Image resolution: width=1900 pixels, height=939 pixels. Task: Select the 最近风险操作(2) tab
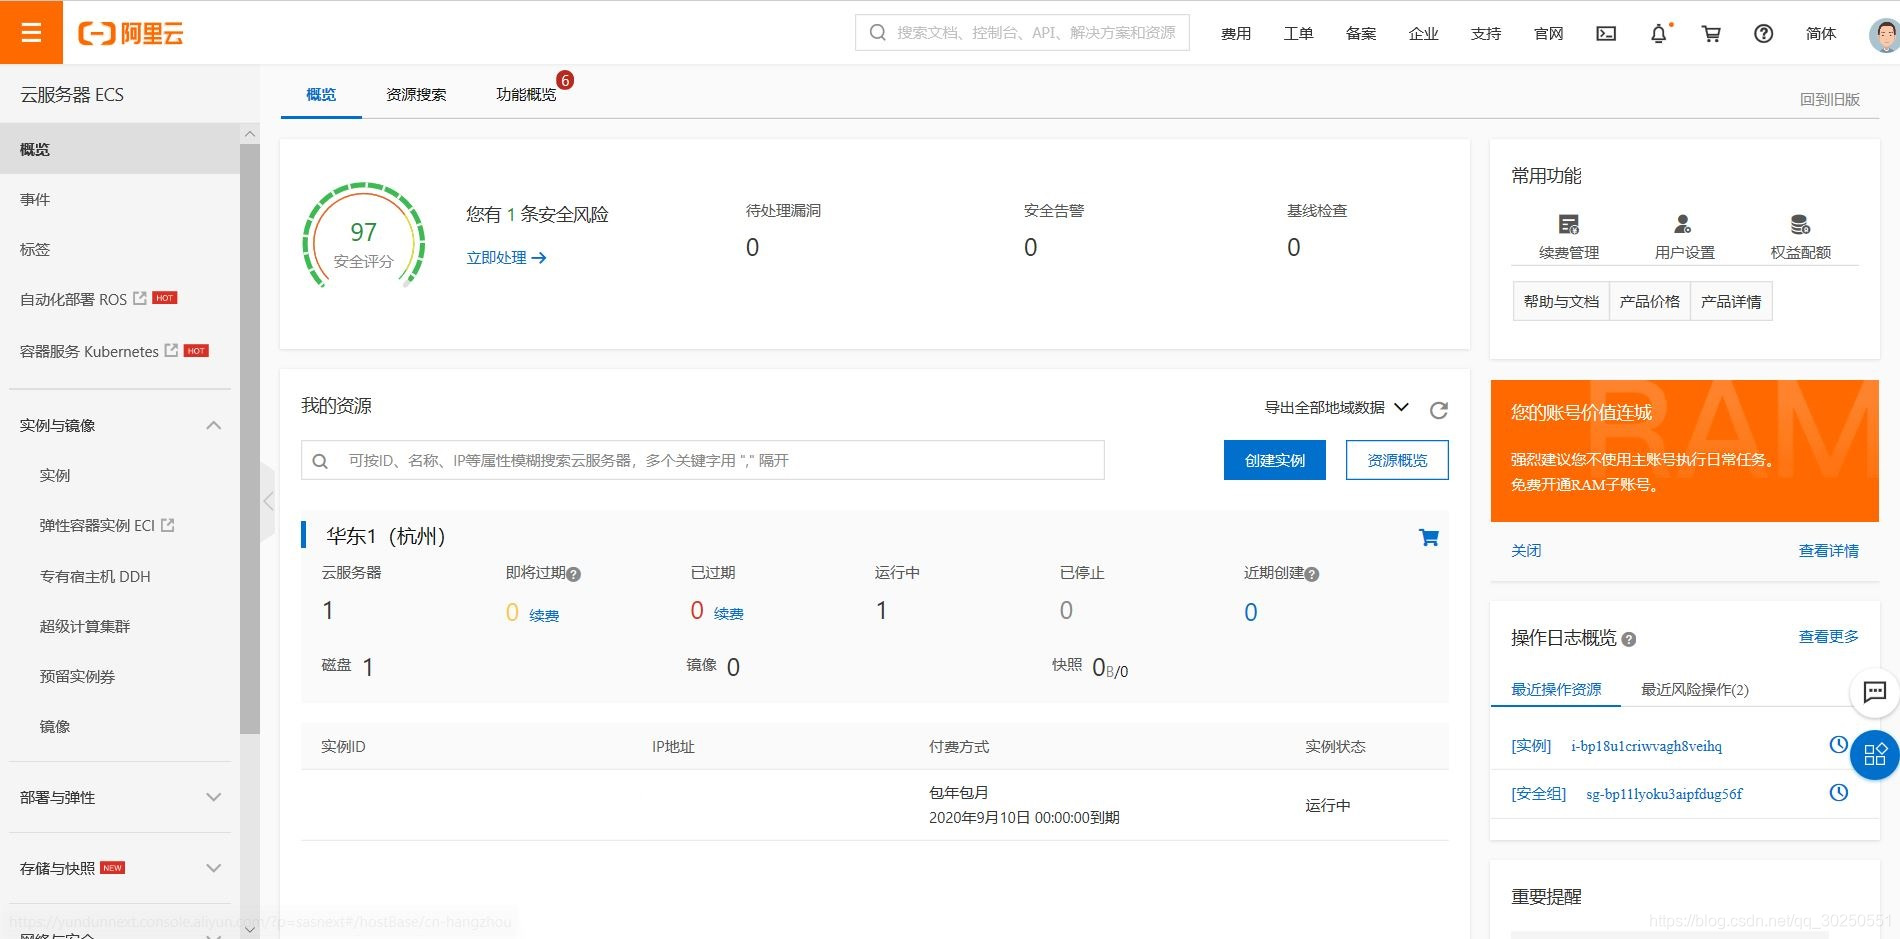(1695, 689)
